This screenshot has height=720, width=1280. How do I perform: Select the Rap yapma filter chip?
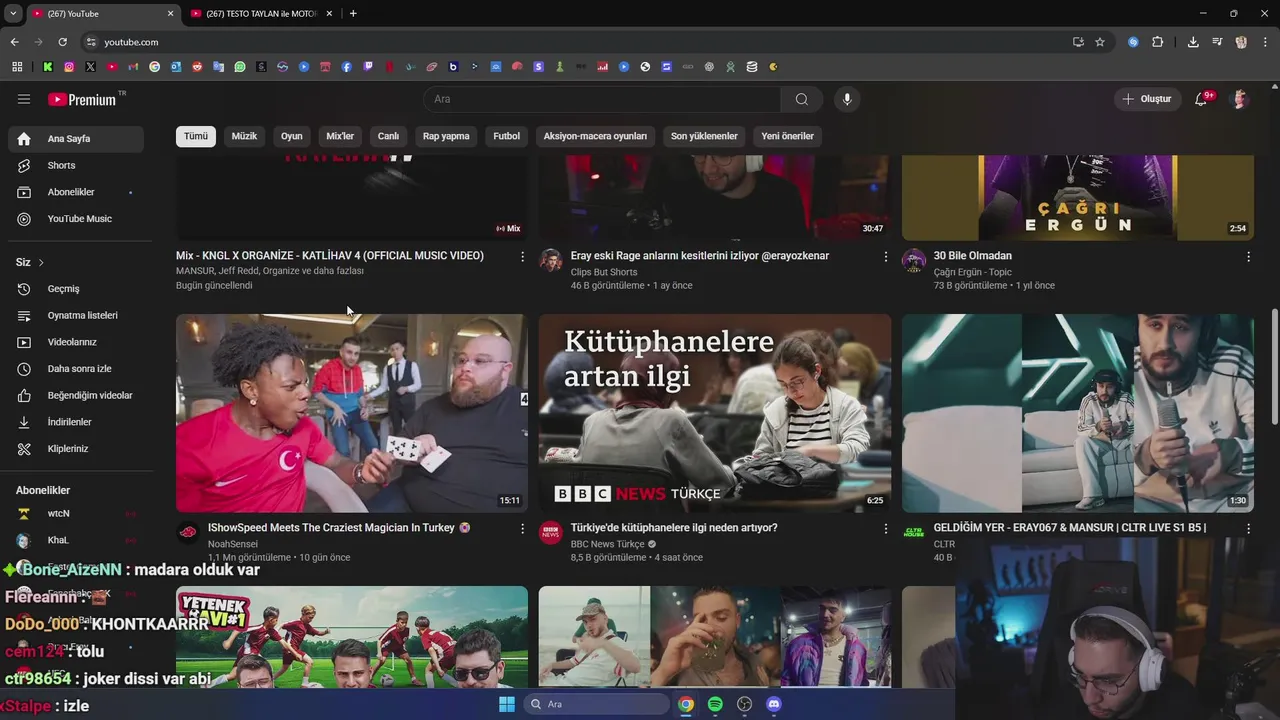pos(446,136)
